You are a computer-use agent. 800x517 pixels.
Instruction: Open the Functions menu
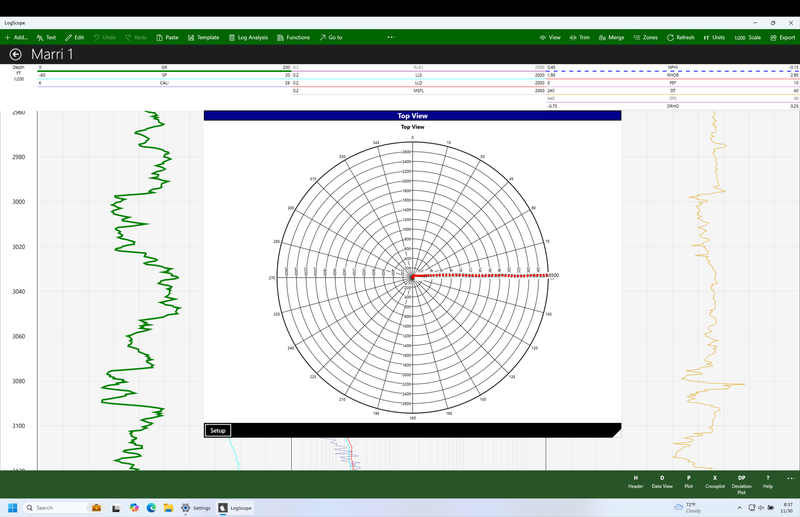pos(293,37)
